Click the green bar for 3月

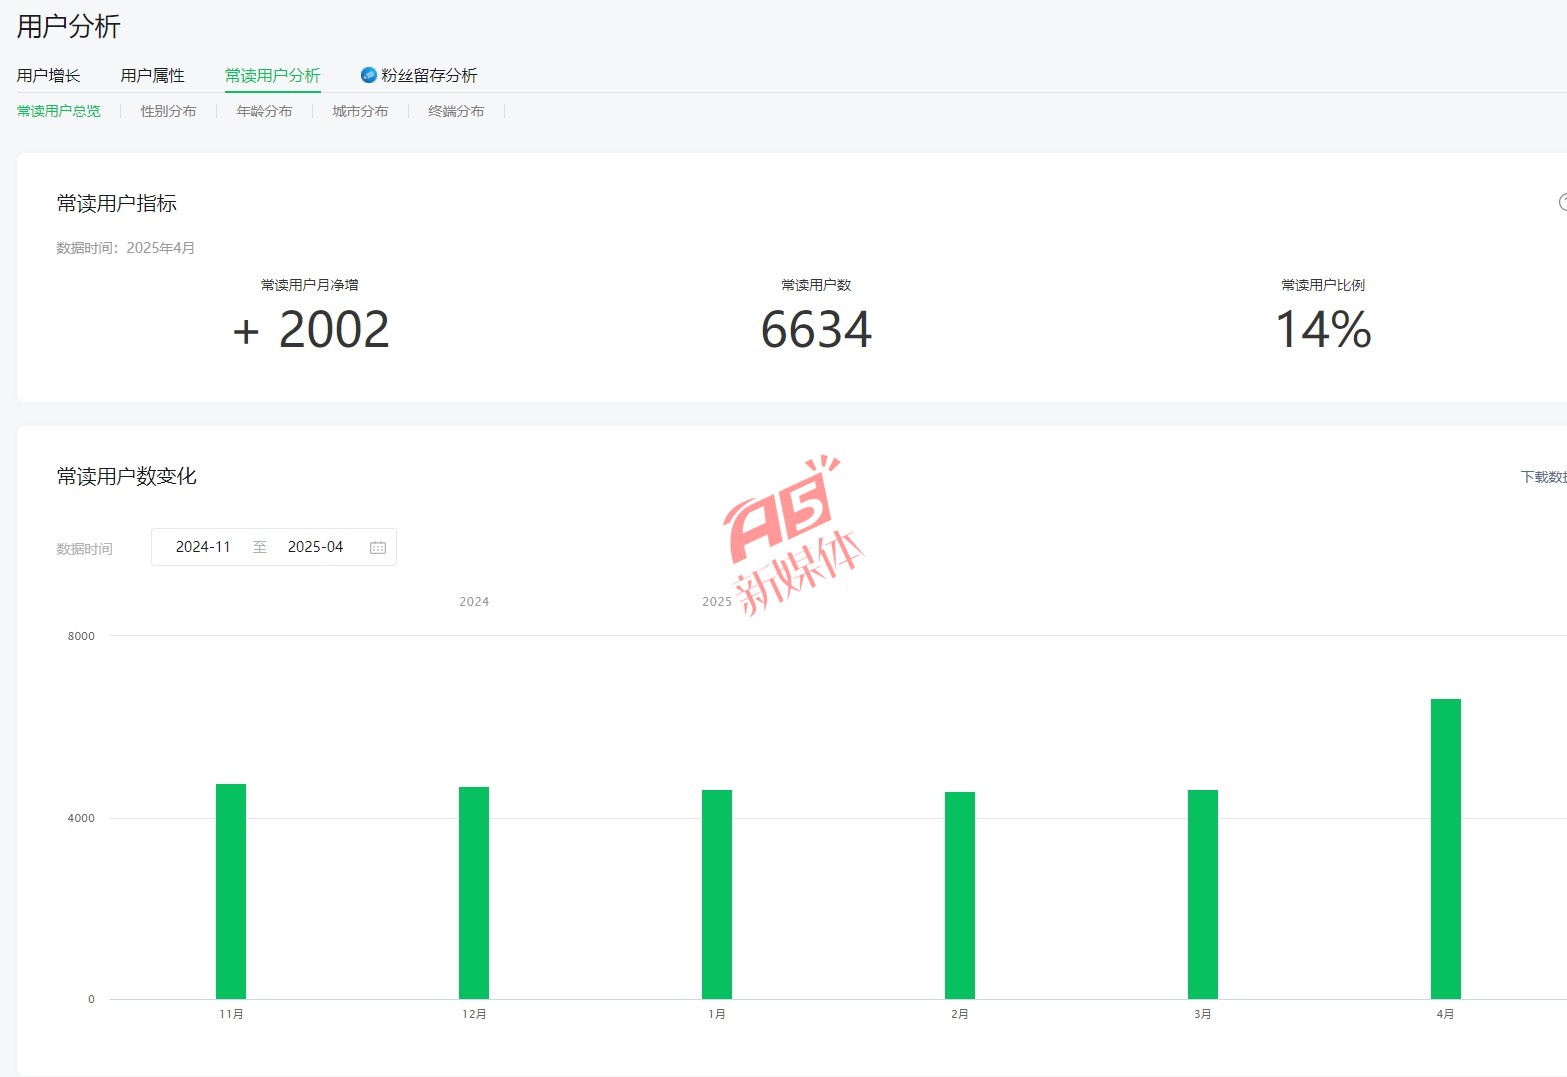(1203, 894)
